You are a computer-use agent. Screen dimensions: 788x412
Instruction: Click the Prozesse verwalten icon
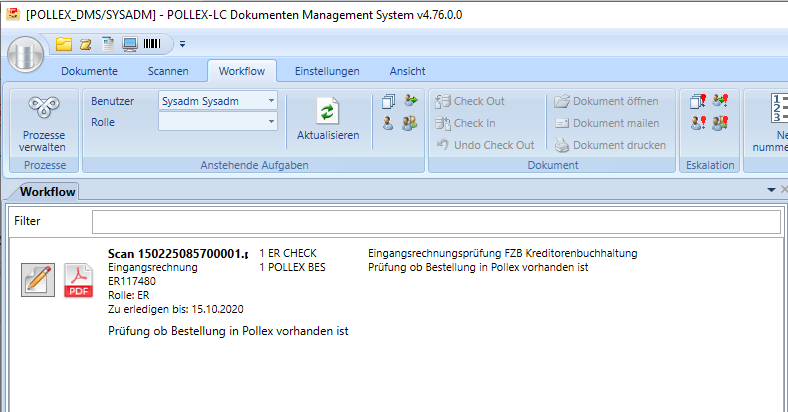41,110
